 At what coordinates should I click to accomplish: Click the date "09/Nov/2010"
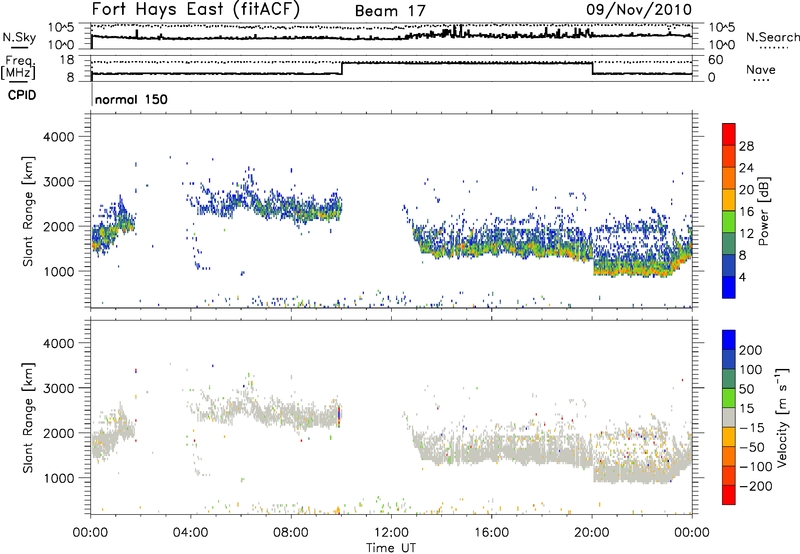tap(639, 10)
